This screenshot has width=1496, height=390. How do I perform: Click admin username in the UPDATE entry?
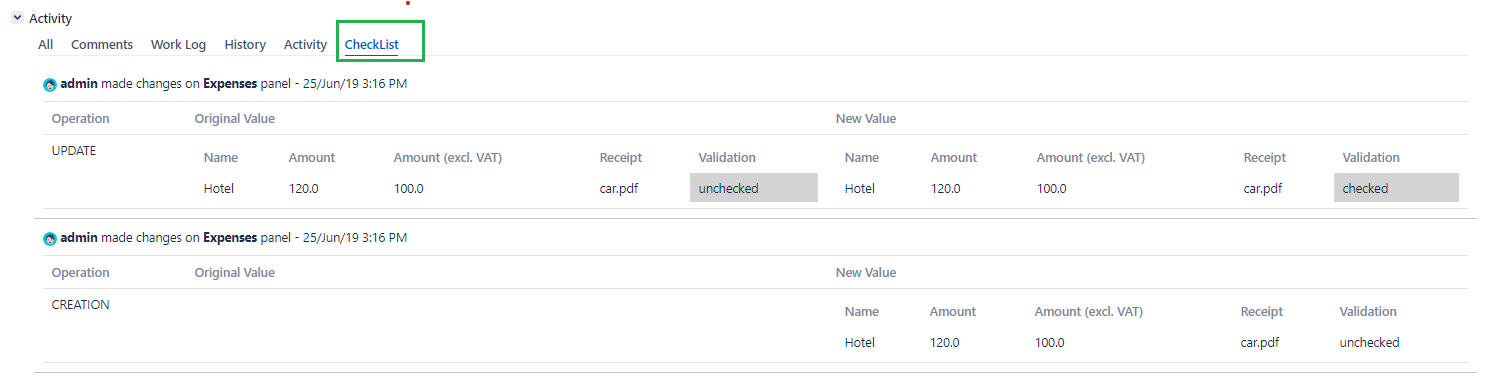(79, 84)
